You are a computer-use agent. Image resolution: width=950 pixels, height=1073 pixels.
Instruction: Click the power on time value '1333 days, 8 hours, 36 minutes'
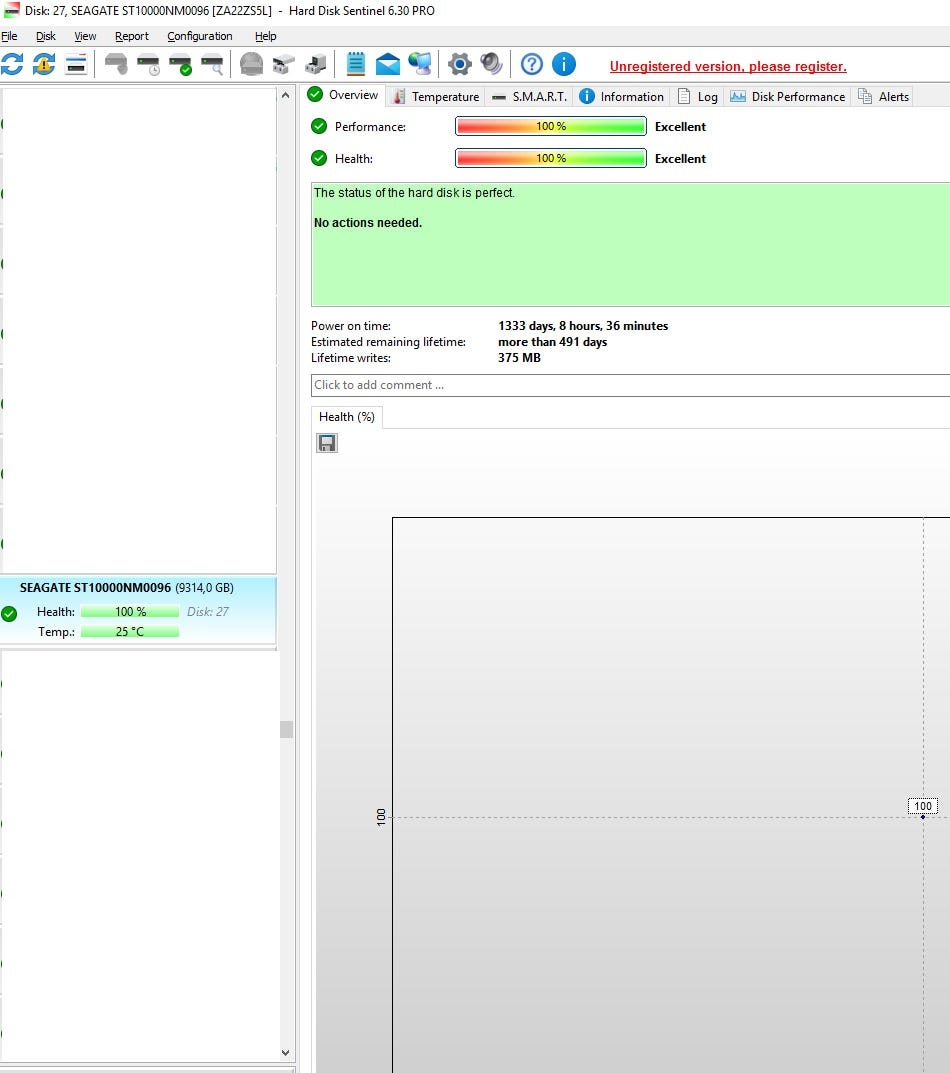[583, 326]
